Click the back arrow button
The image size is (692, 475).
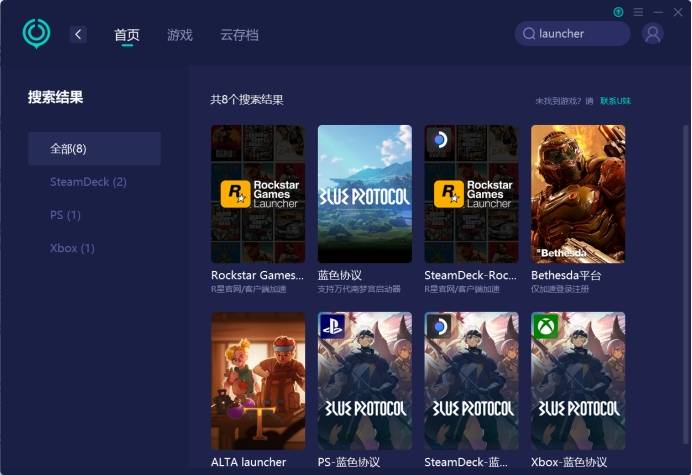tap(78, 34)
